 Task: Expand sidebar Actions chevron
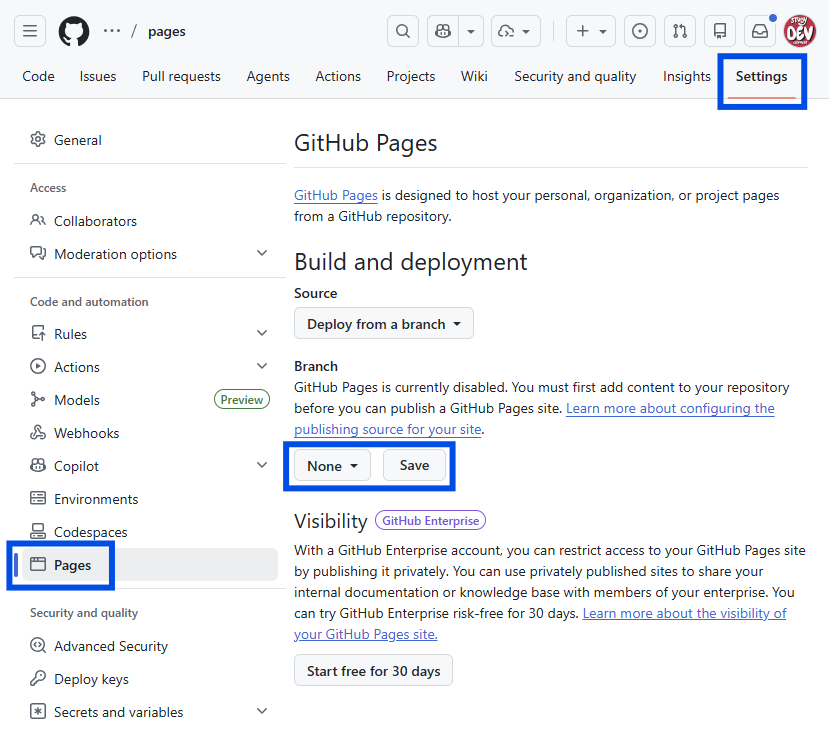coord(262,366)
